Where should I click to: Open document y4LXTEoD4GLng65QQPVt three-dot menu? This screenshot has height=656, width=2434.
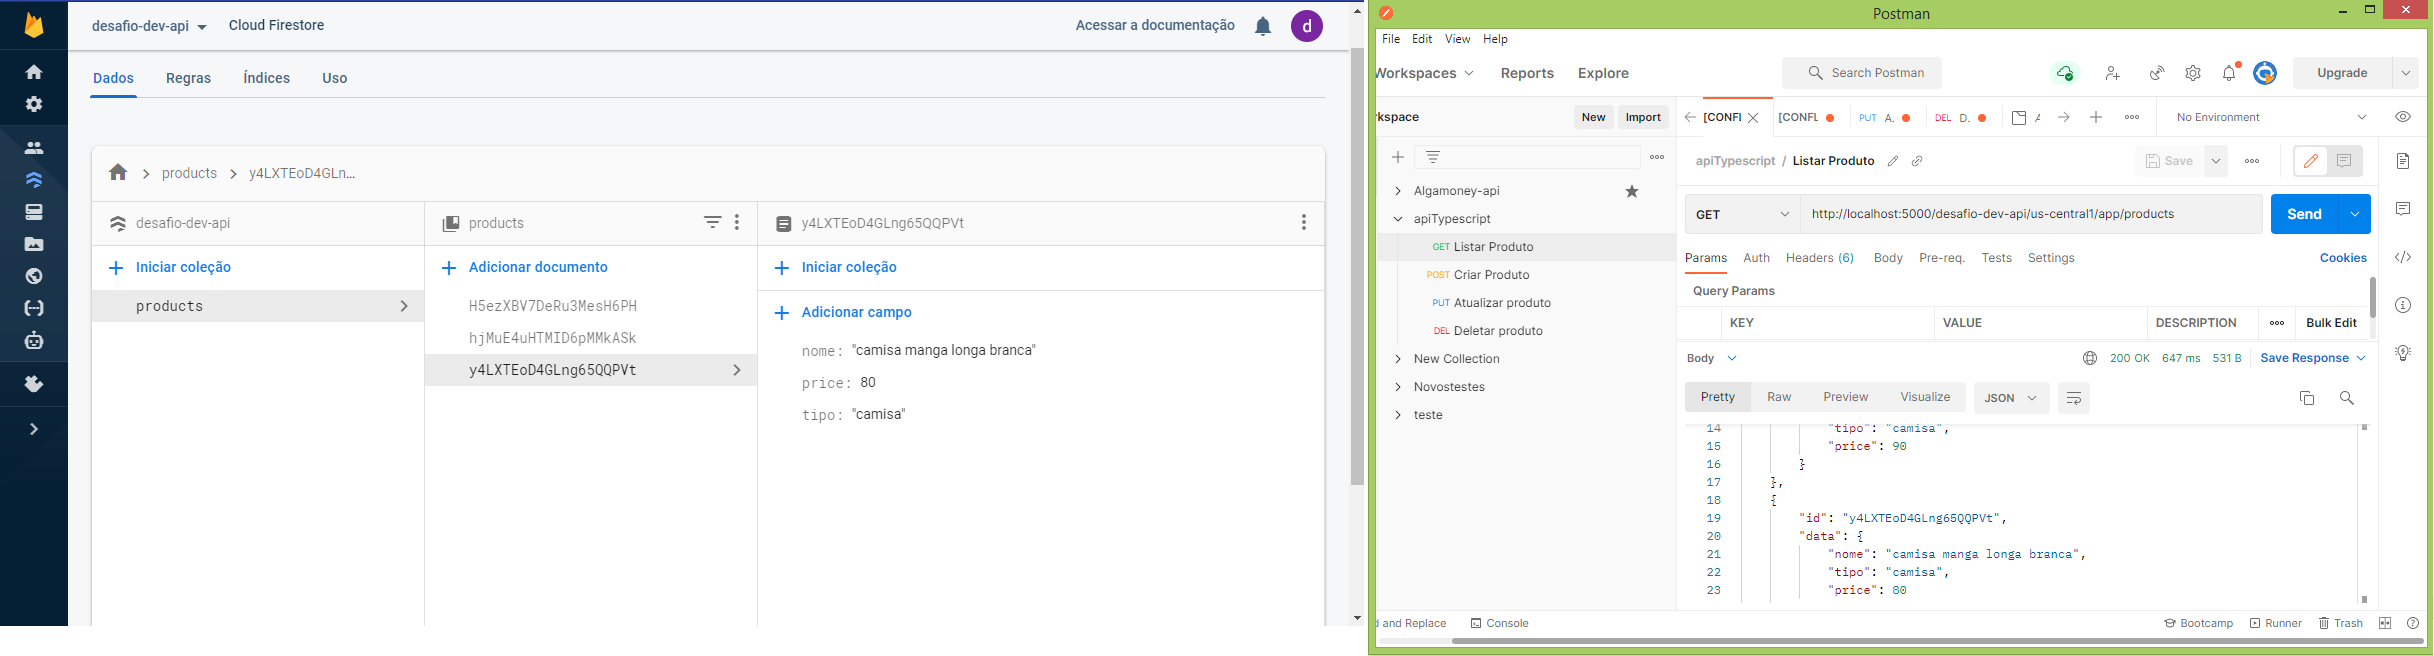tap(1303, 222)
